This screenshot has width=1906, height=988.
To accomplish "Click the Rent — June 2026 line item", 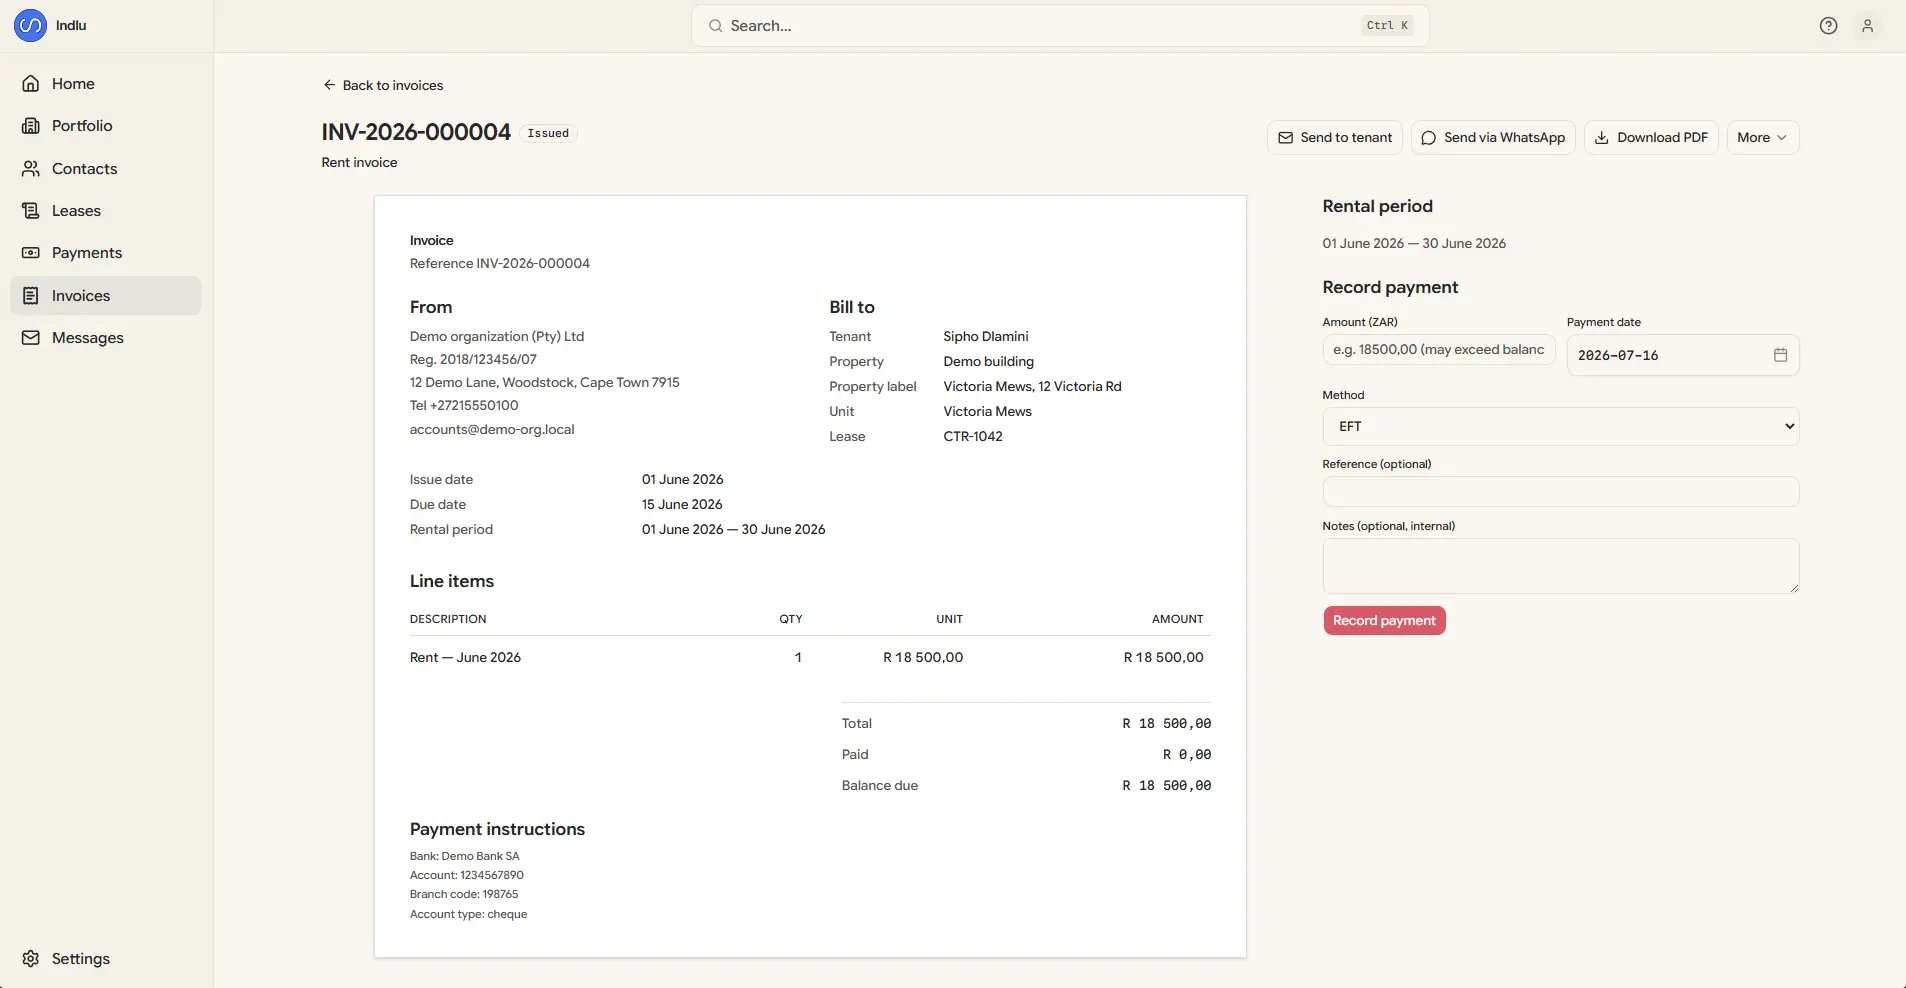I will pyautogui.click(x=465, y=658).
